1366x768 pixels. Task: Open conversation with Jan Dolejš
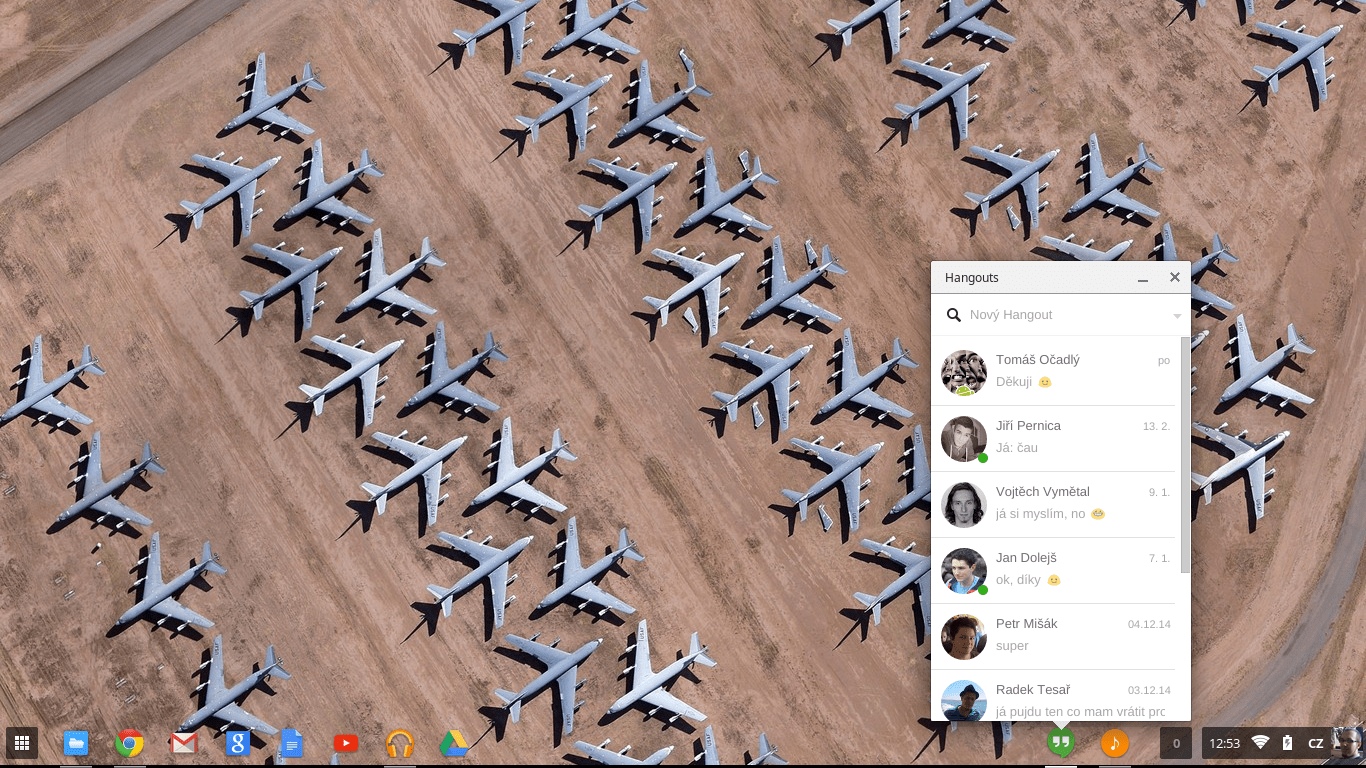(x=1053, y=570)
